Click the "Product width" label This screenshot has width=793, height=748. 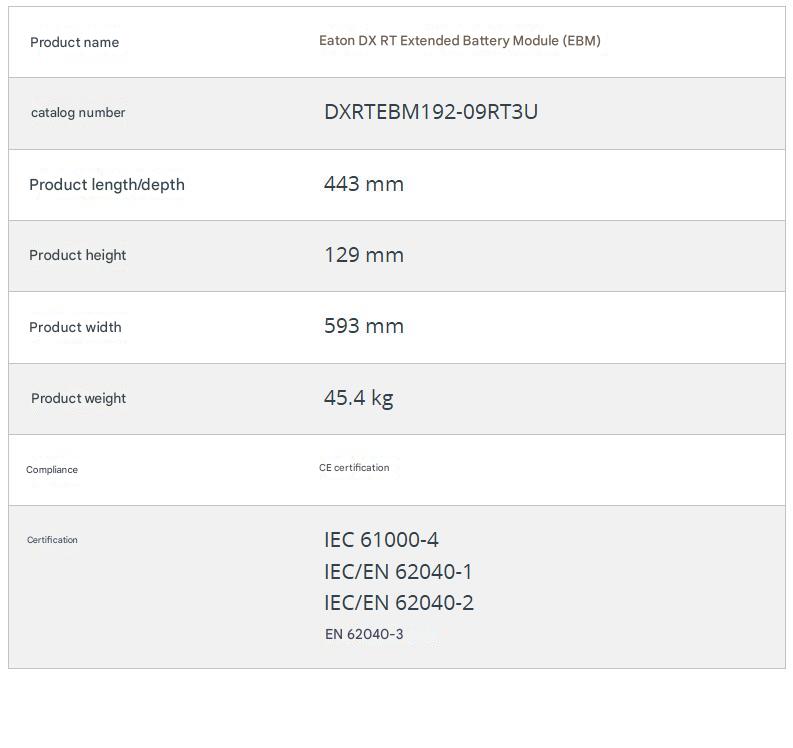(75, 327)
